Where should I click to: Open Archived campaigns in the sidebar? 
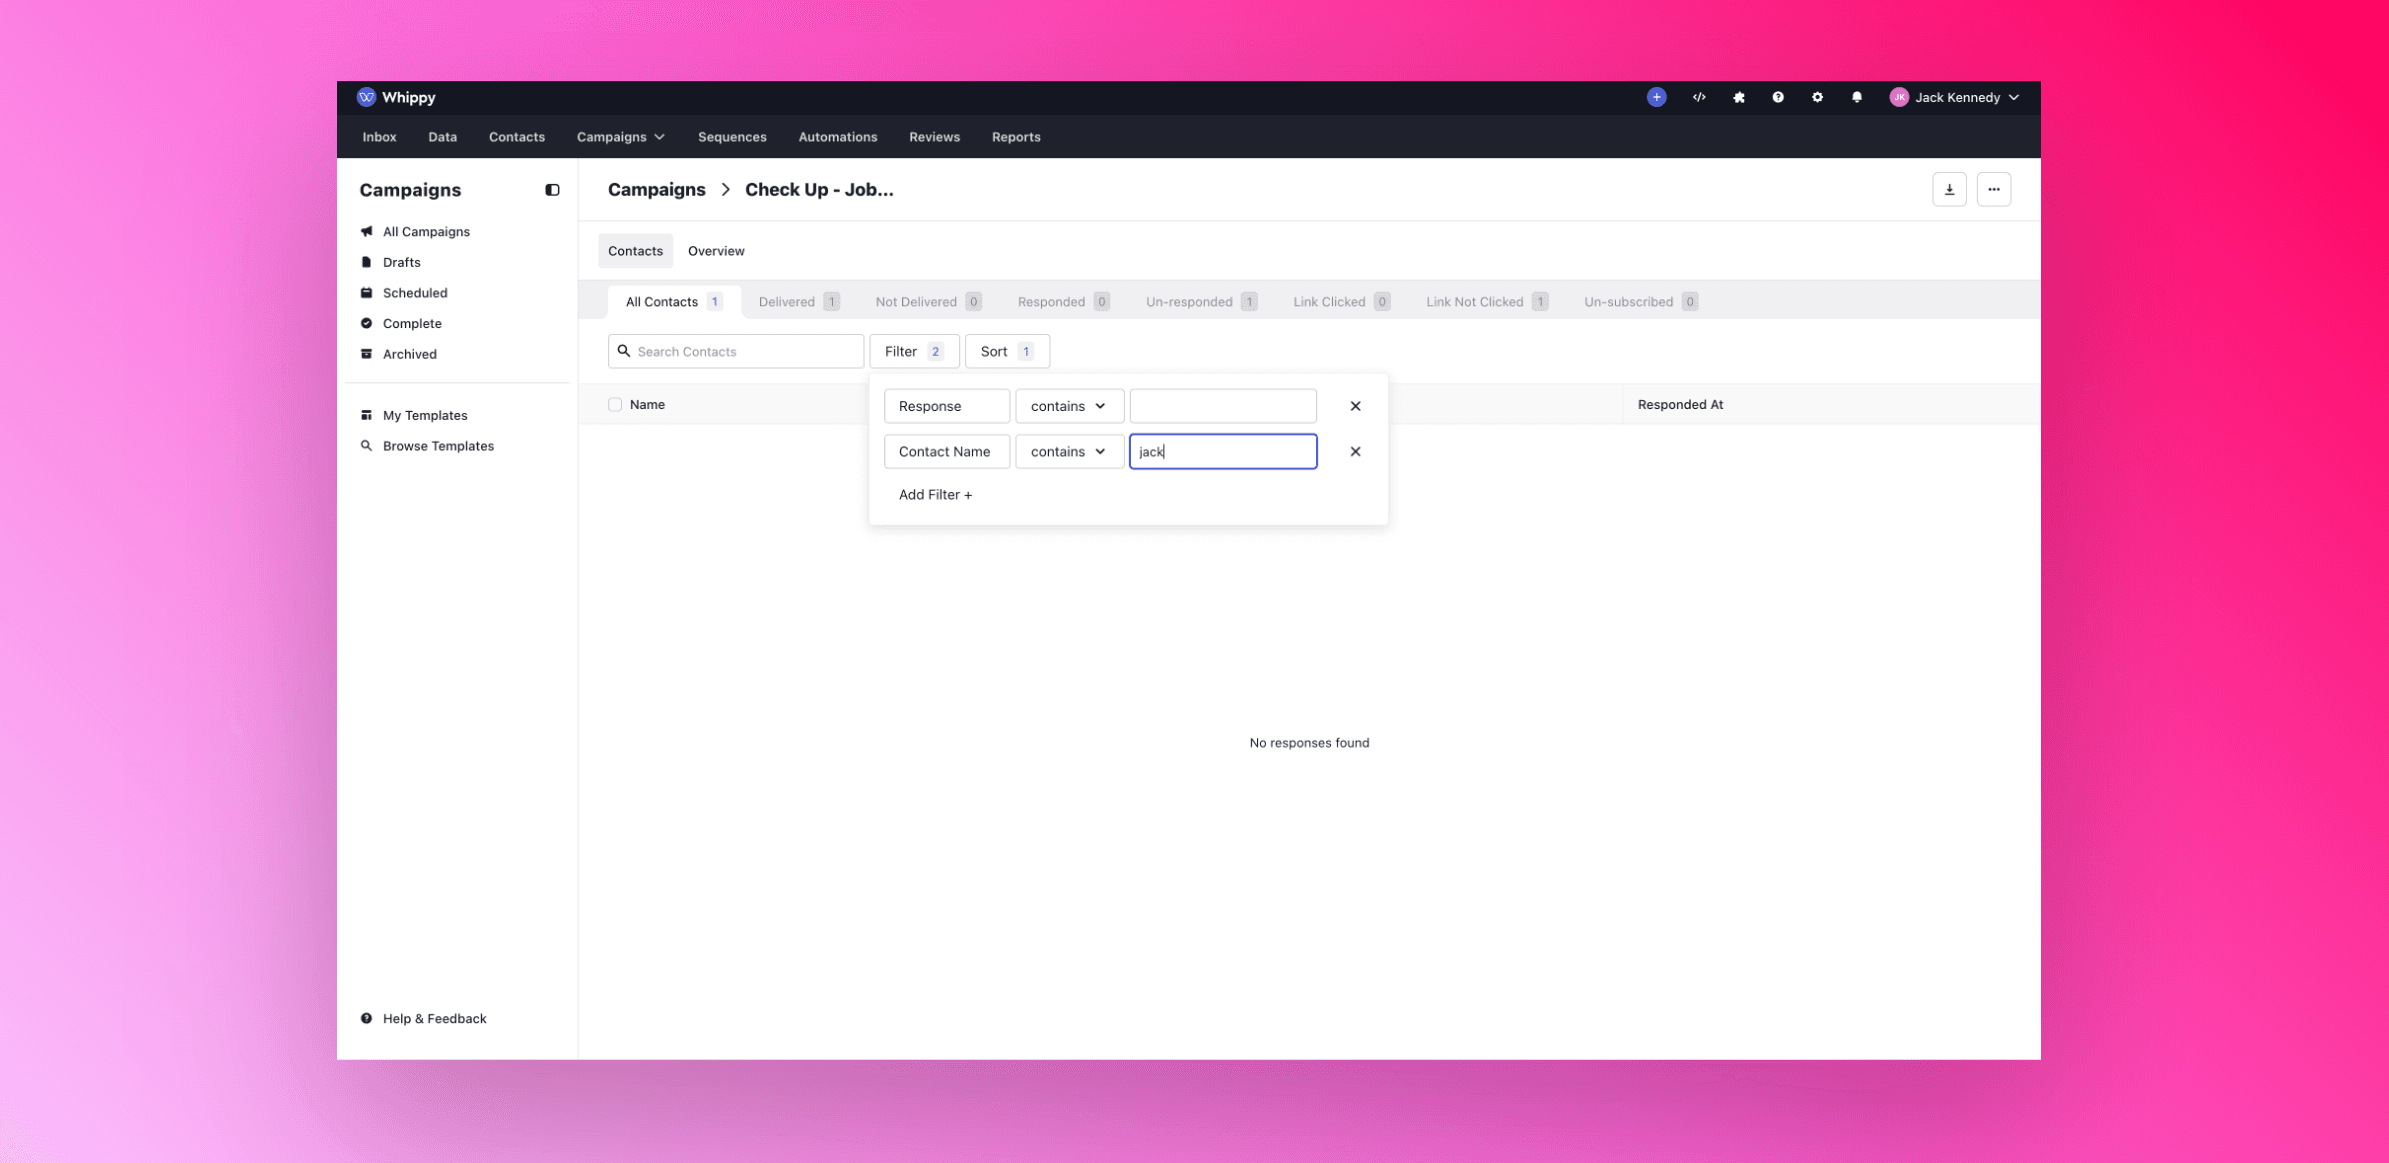click(x=409, y=353)
